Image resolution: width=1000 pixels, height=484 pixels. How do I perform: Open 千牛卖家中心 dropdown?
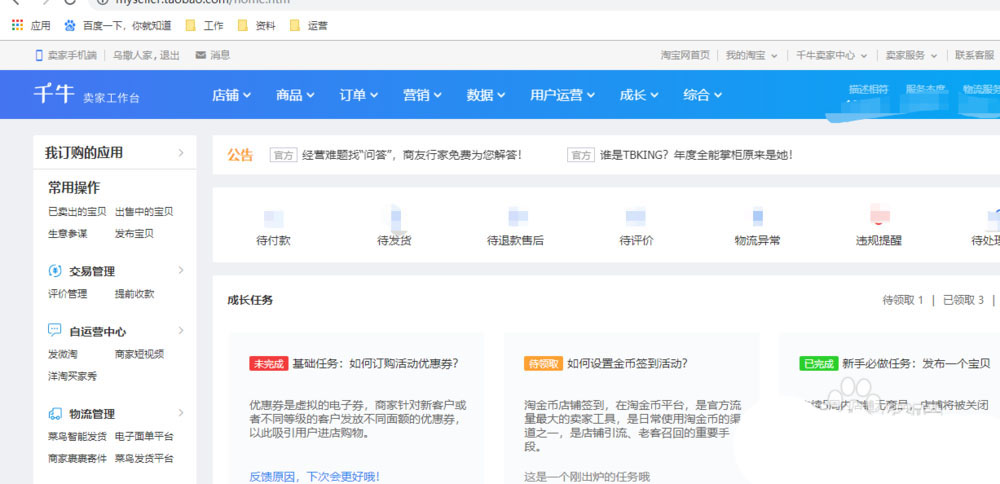tap(832, 55)
